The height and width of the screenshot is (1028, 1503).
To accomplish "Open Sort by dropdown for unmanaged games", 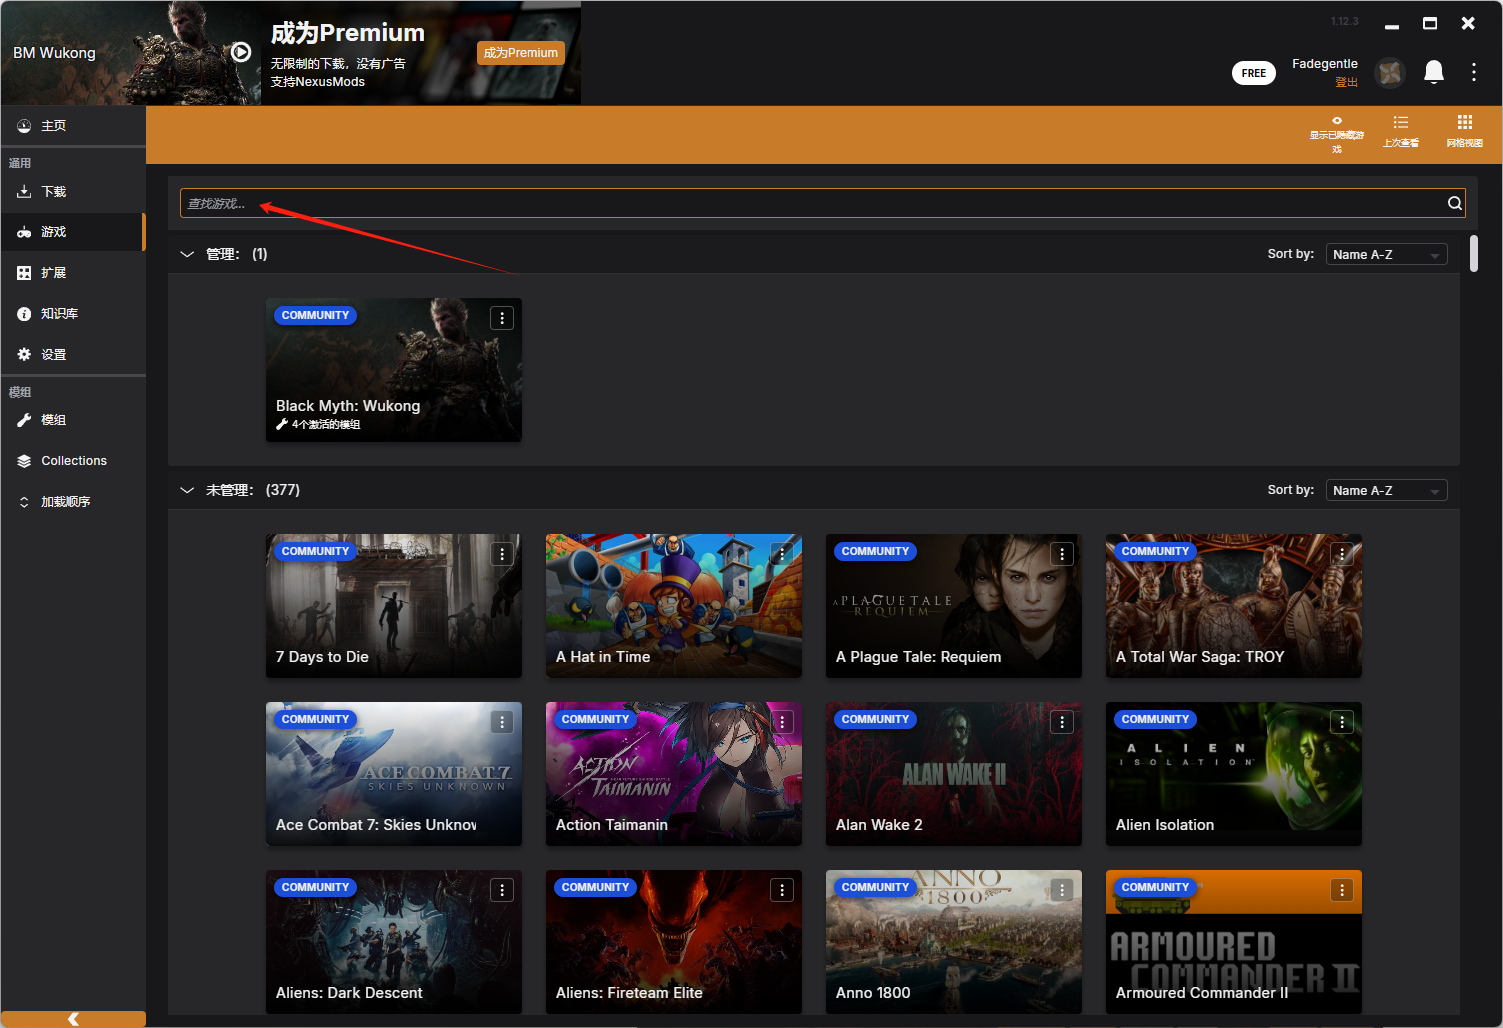I will pos(1386,490).
